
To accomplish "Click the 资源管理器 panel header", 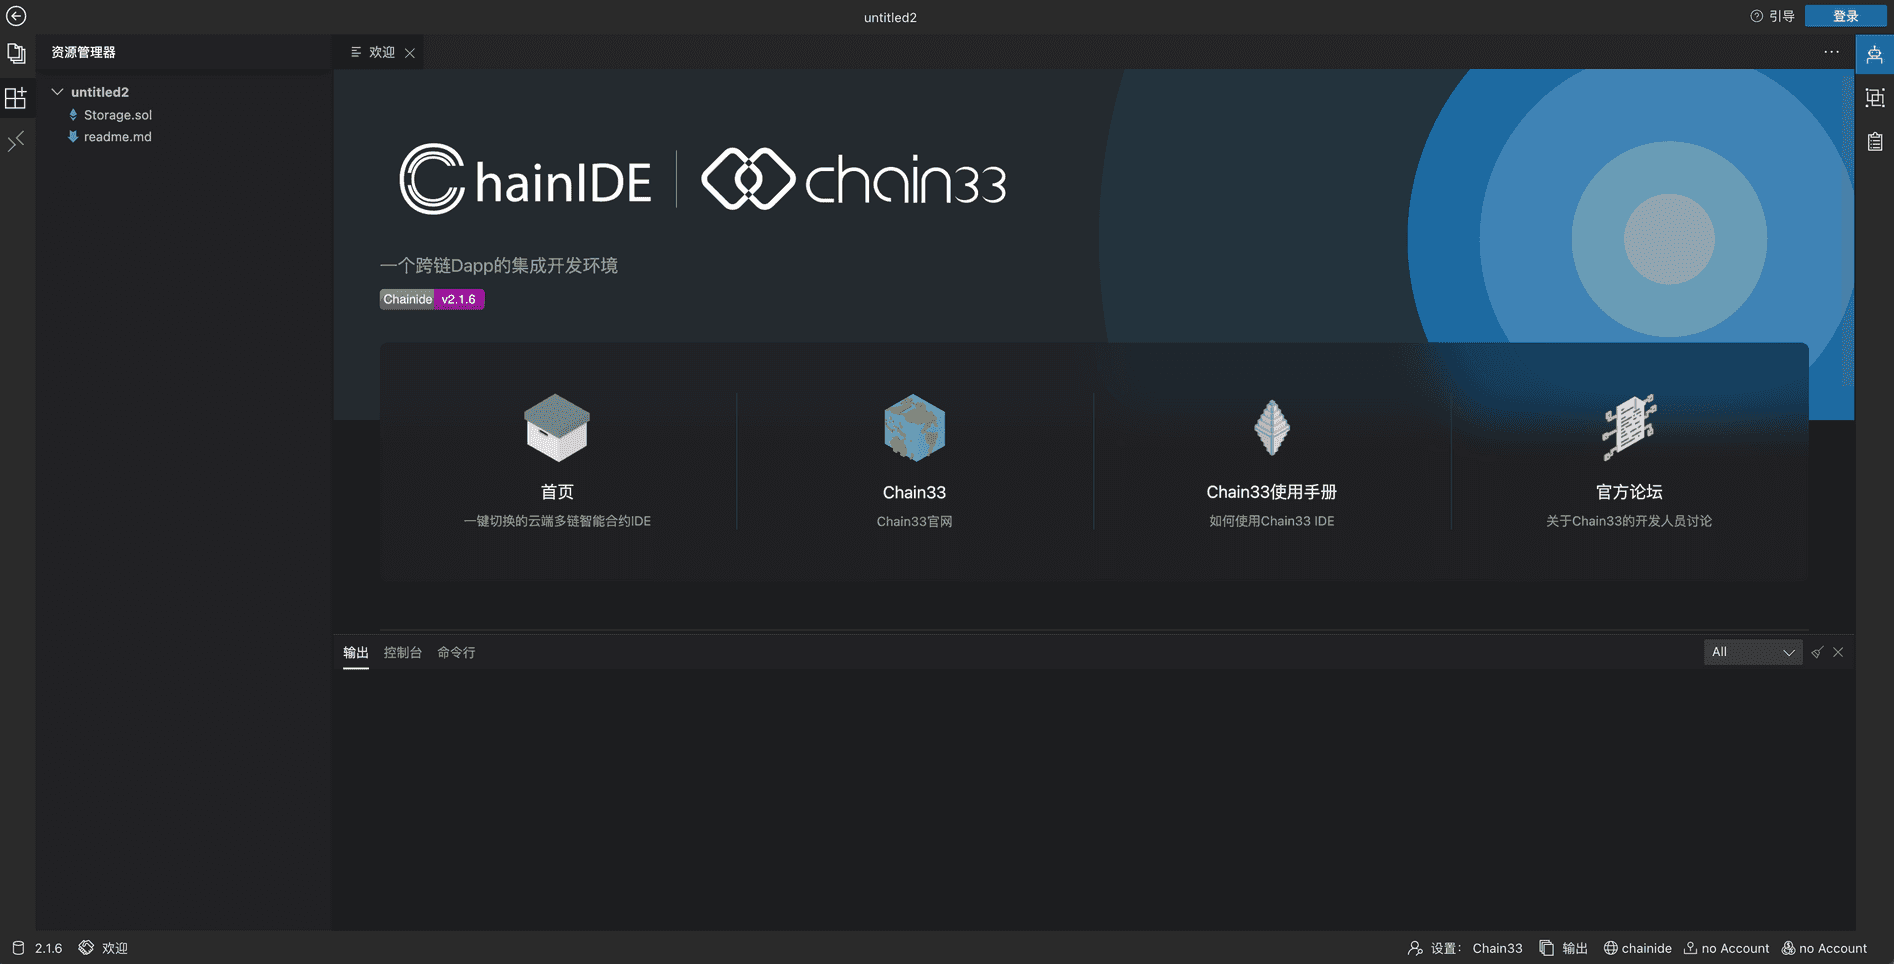I will pyautogui.click(x=84, y=52).
